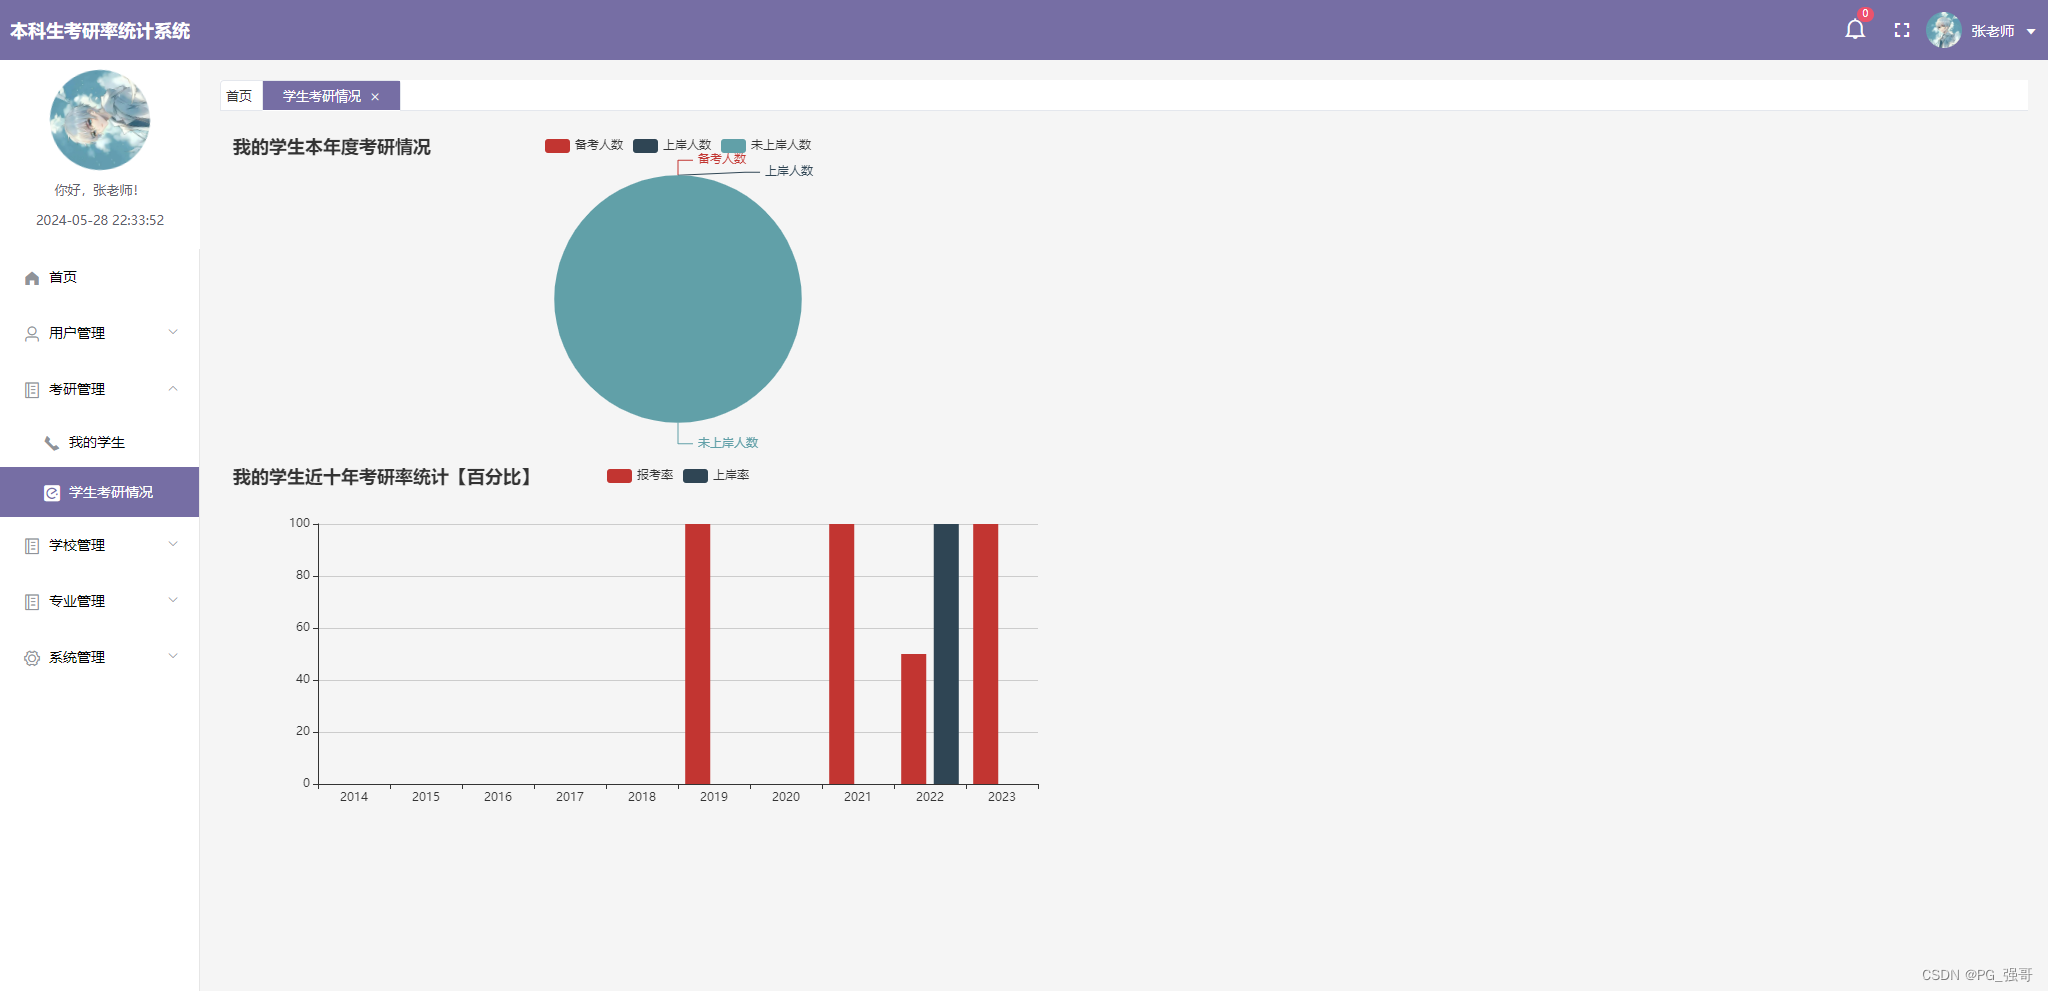
Task: Click the 2022 dark 上岸率 bar
Action: coord(946,654)
